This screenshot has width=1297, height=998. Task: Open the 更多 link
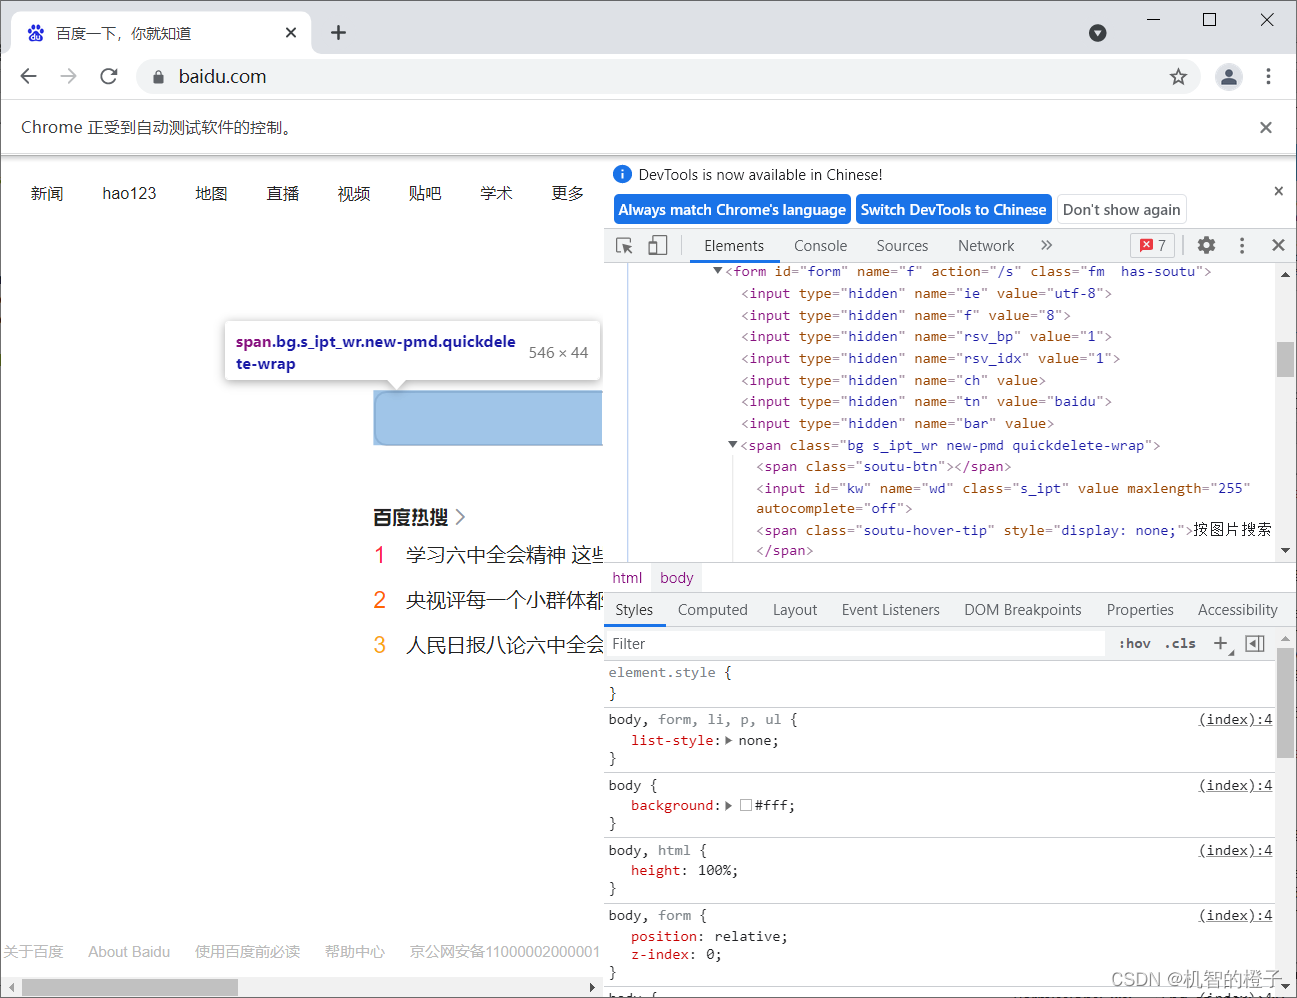(568, 193)
